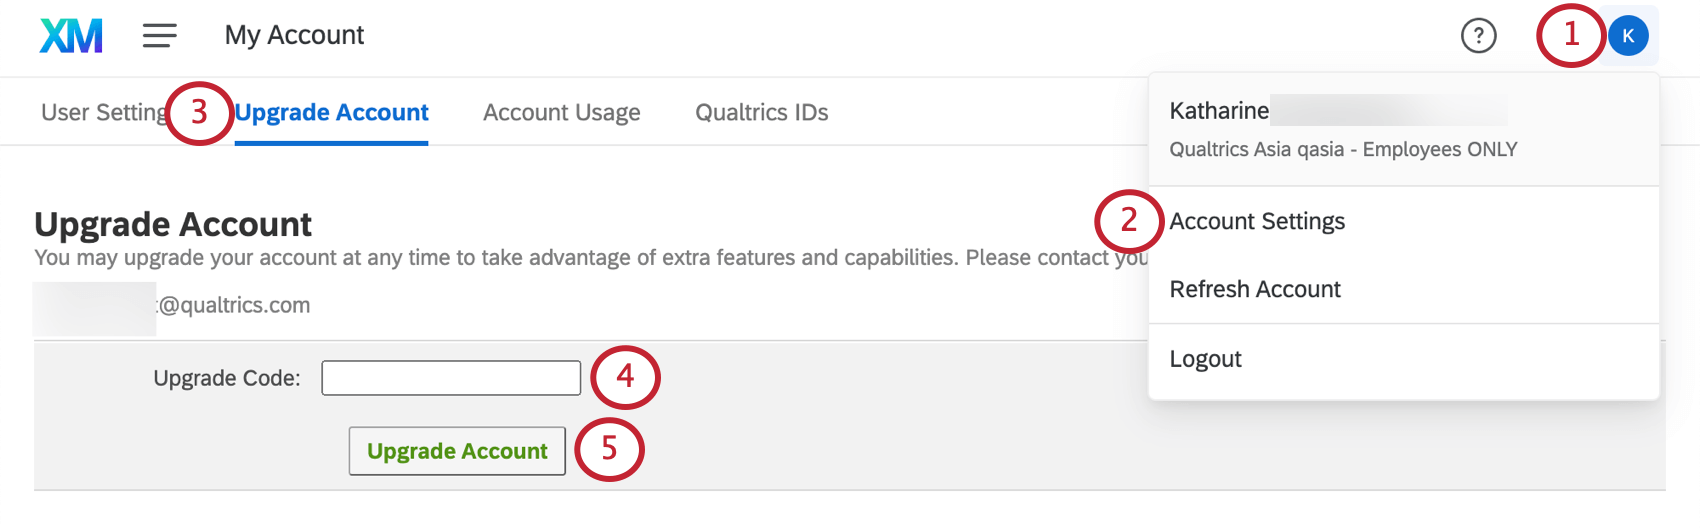Focus the Upgrade Code text field

[451, 378]
